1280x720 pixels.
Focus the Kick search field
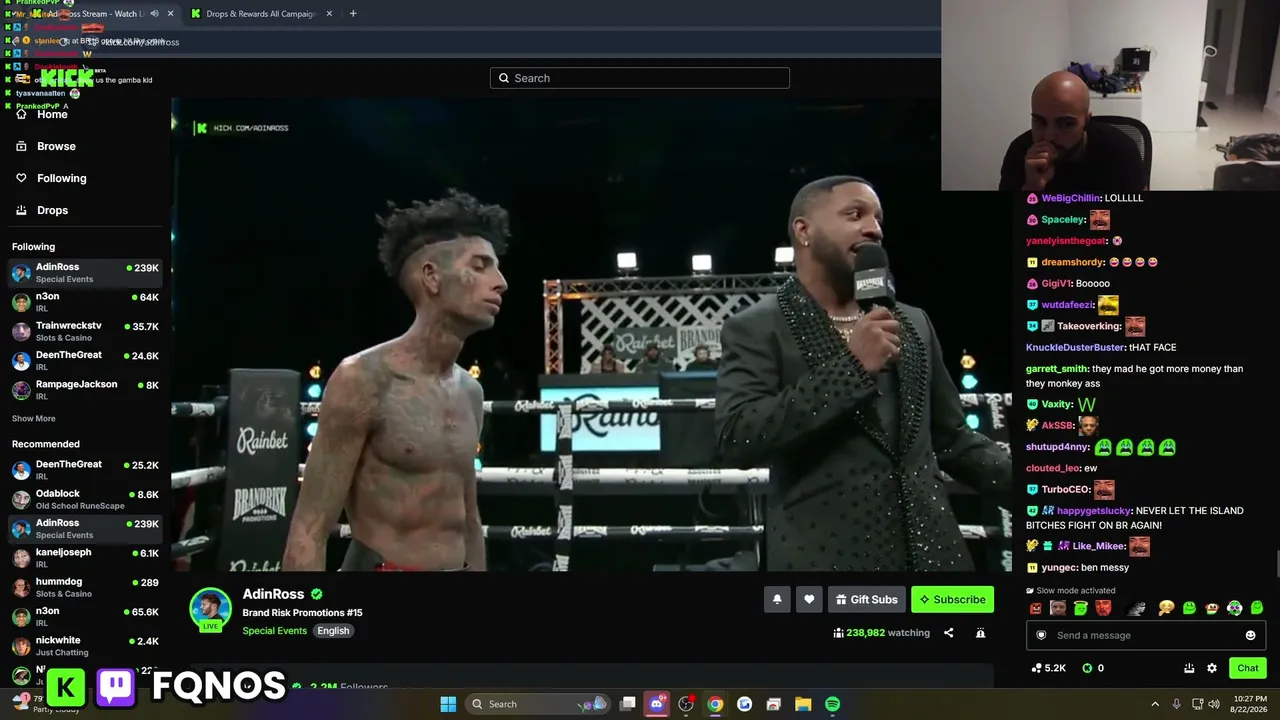[640, 78]
